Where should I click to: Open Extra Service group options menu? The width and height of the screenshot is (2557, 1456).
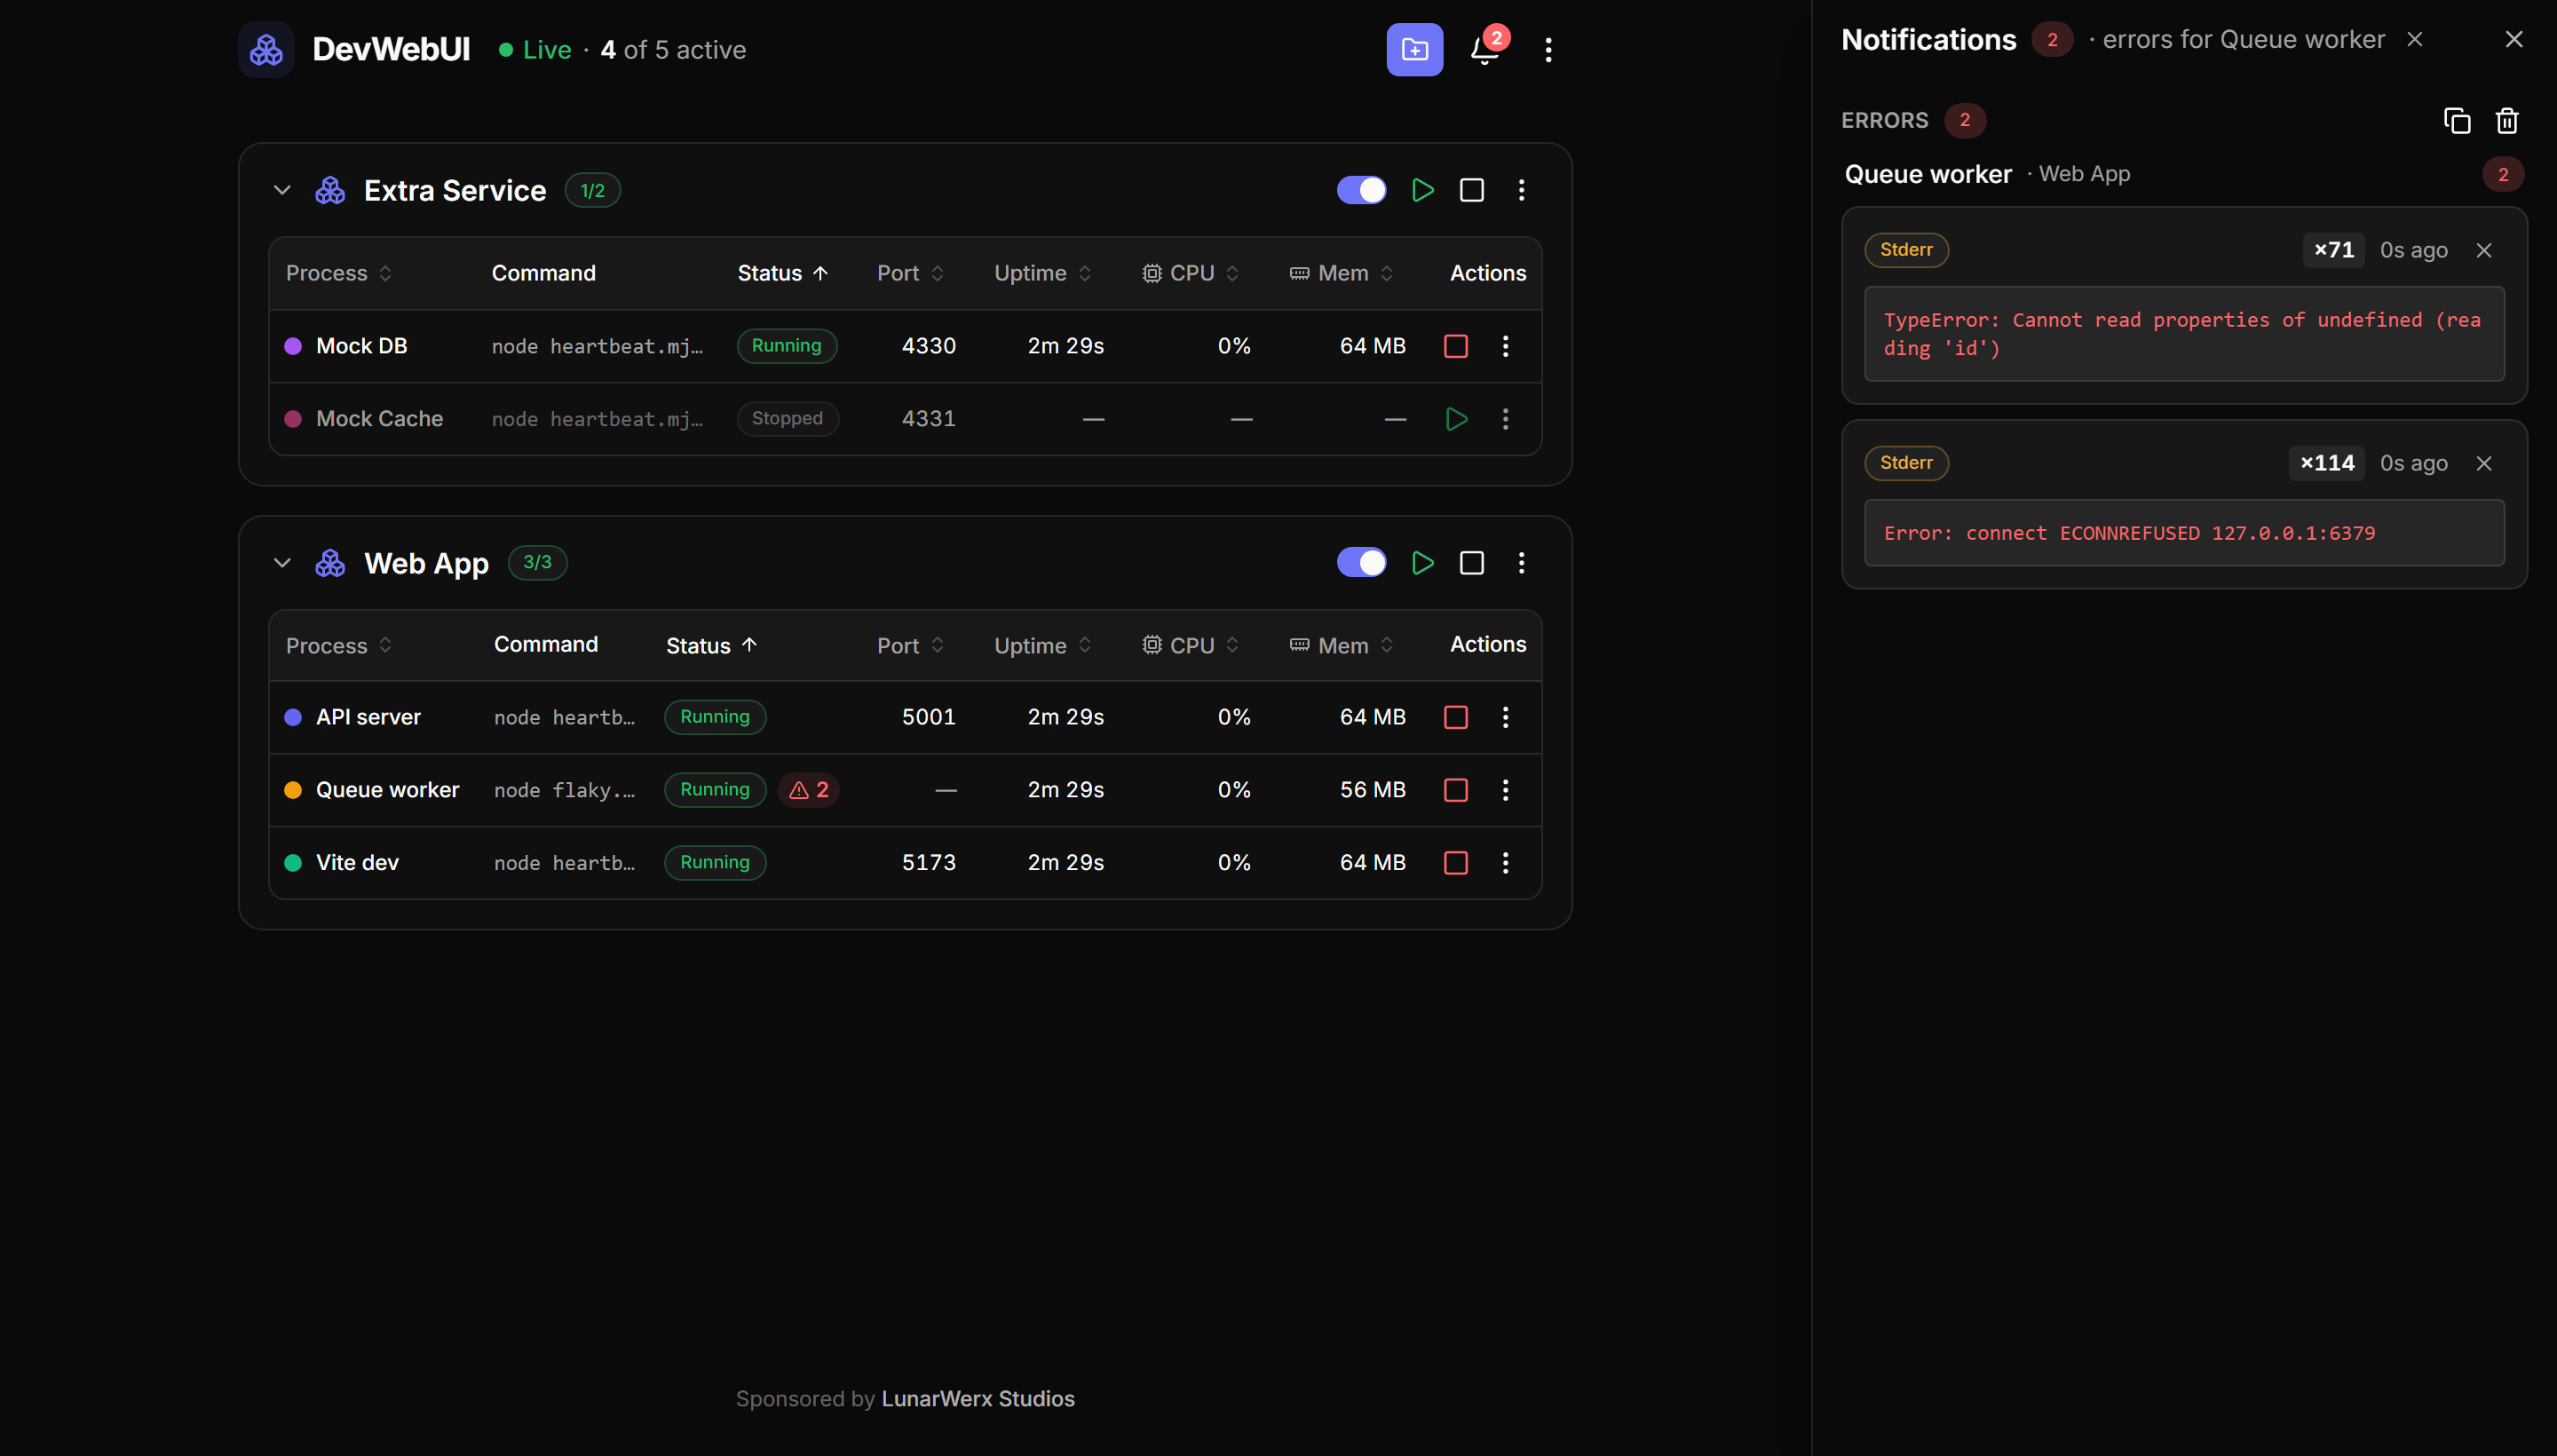(x=1521, y=190)
